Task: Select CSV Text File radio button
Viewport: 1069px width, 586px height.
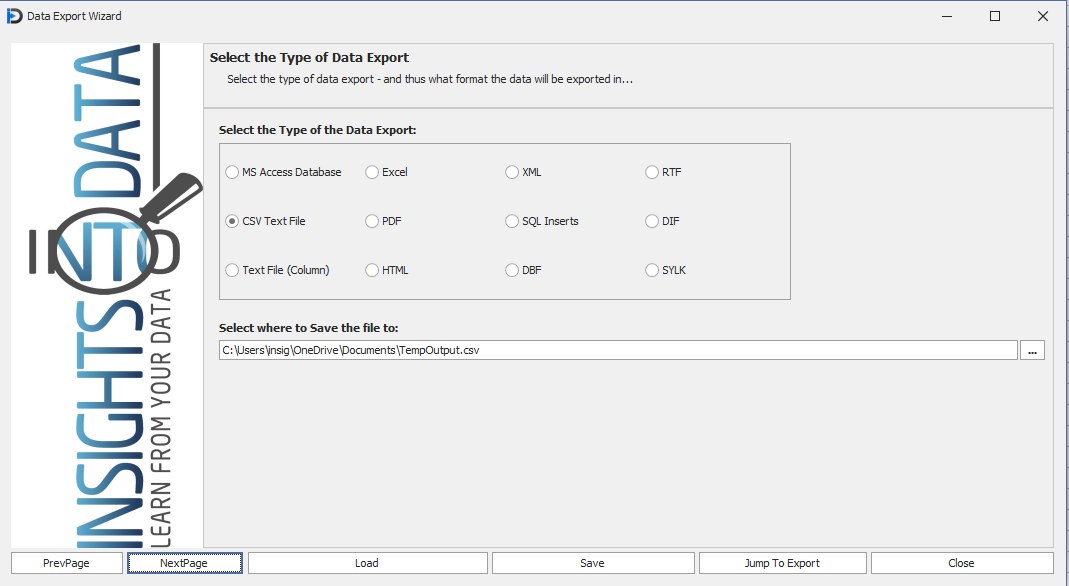Action: tap(233, 221)
